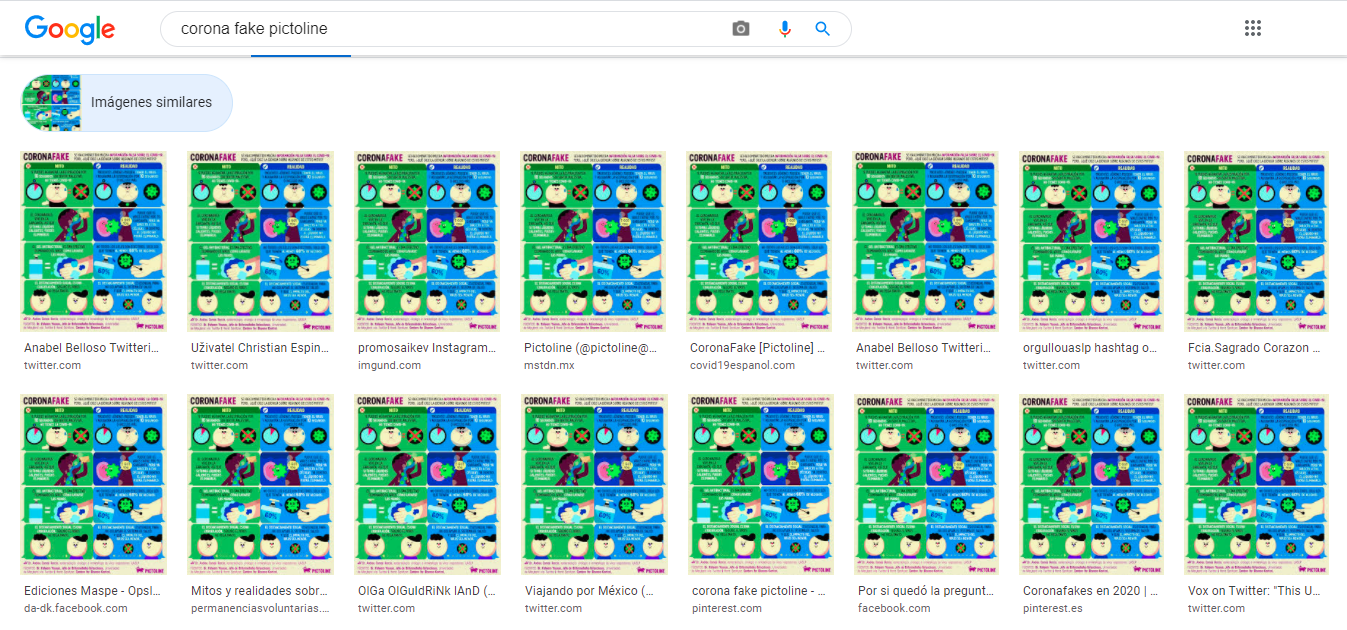Click the small query thumbnail inside the similar images chip
1347x630 pixels.
54,102
